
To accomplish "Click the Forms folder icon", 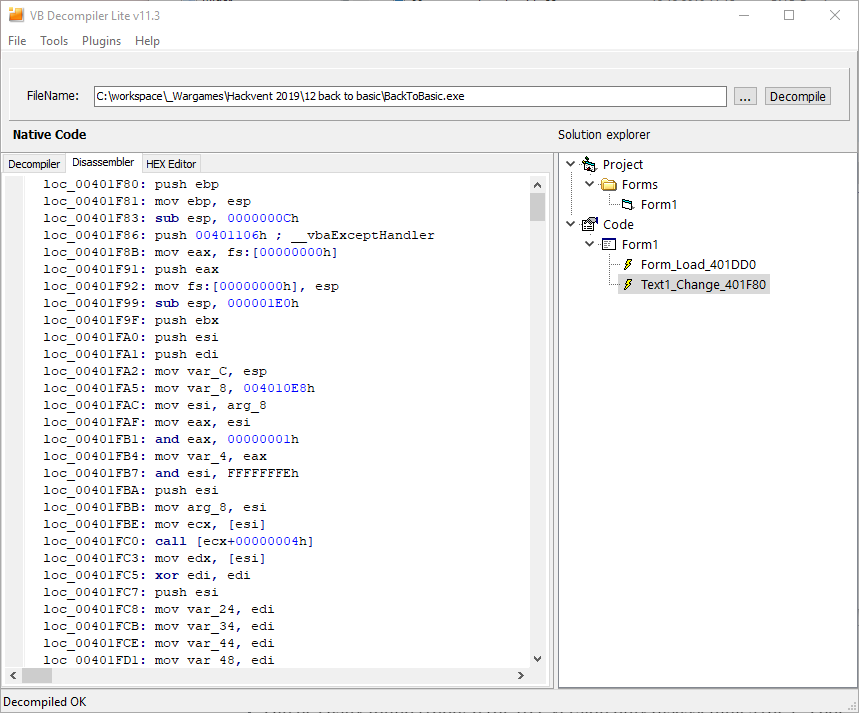I will pyautogui.click(x=609, y=184).
